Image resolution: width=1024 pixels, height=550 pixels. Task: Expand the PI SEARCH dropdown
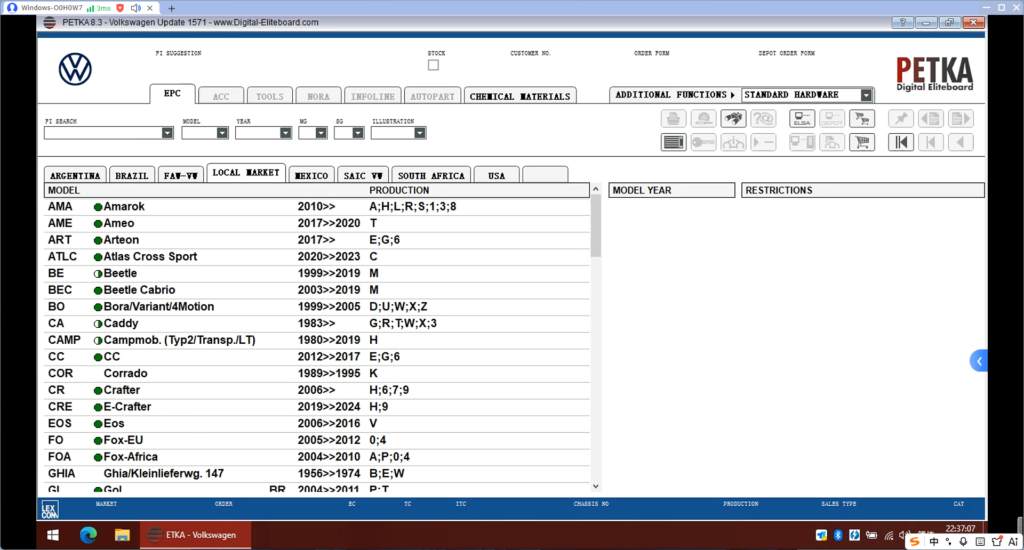pyautogui.click(x=167, y=133)
